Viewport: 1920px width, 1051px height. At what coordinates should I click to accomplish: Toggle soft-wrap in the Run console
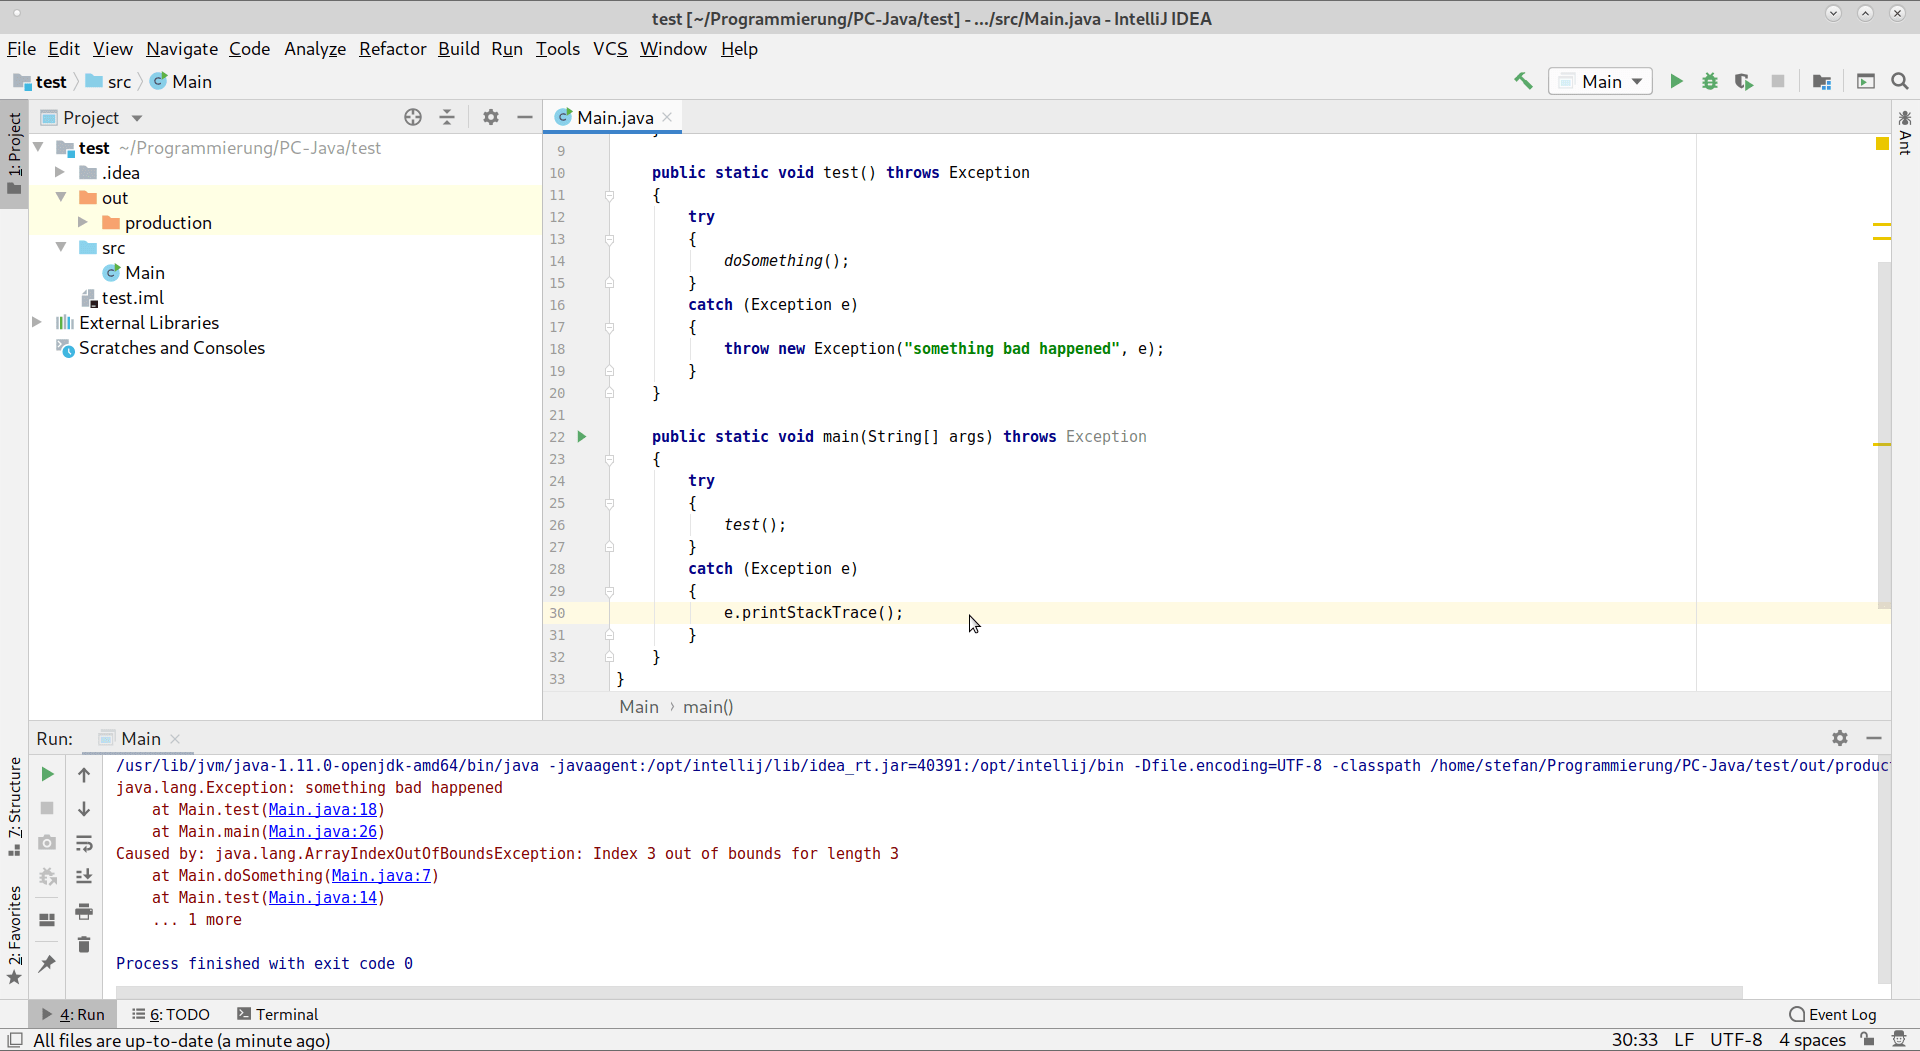click(x=84, y=843)
